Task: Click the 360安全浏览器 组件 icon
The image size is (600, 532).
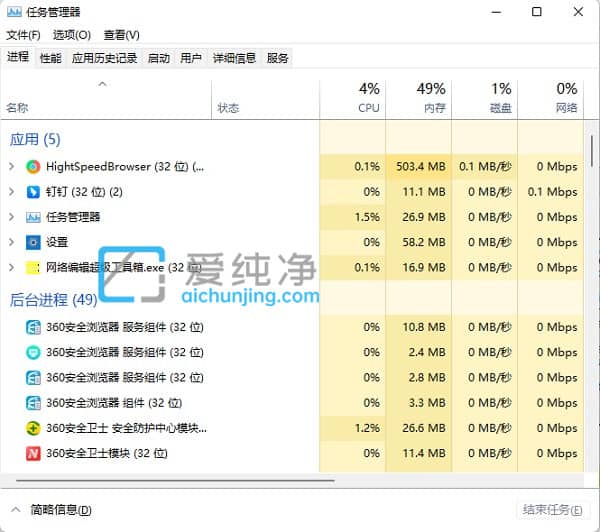Action: [33, 403]
